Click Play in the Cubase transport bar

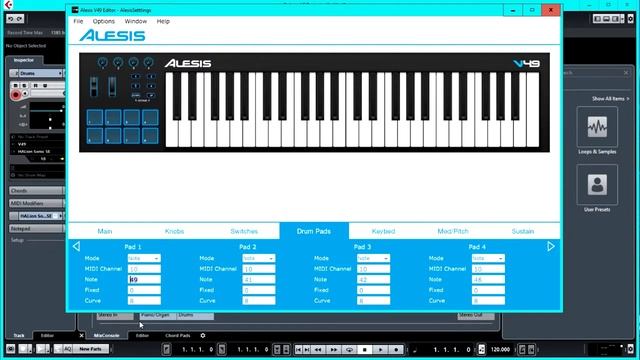coord(380,349)
